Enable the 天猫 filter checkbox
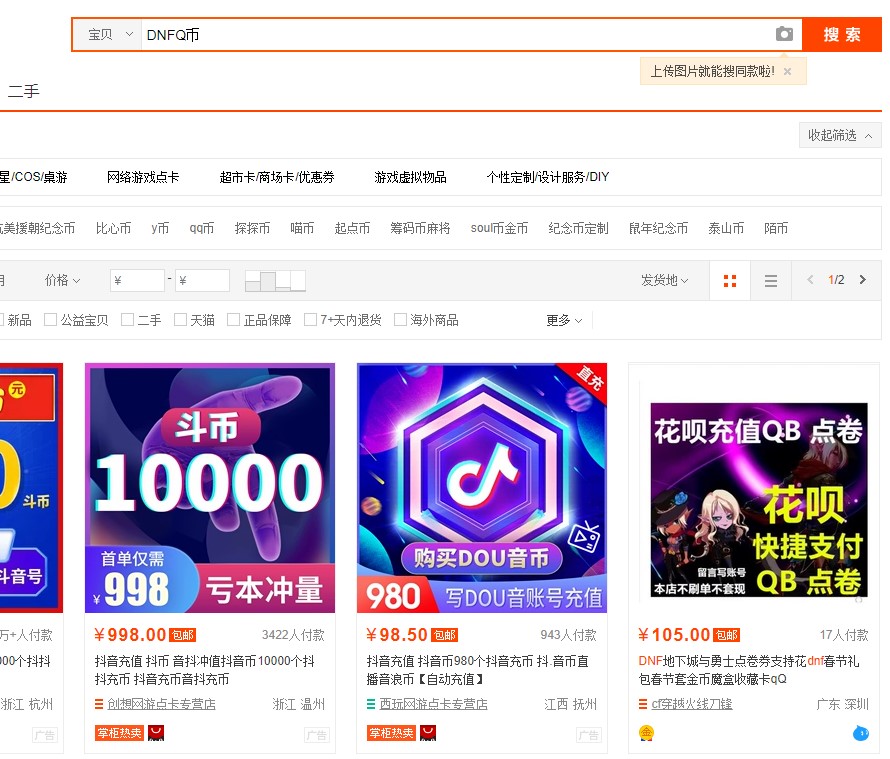 (x=180, y=320)
